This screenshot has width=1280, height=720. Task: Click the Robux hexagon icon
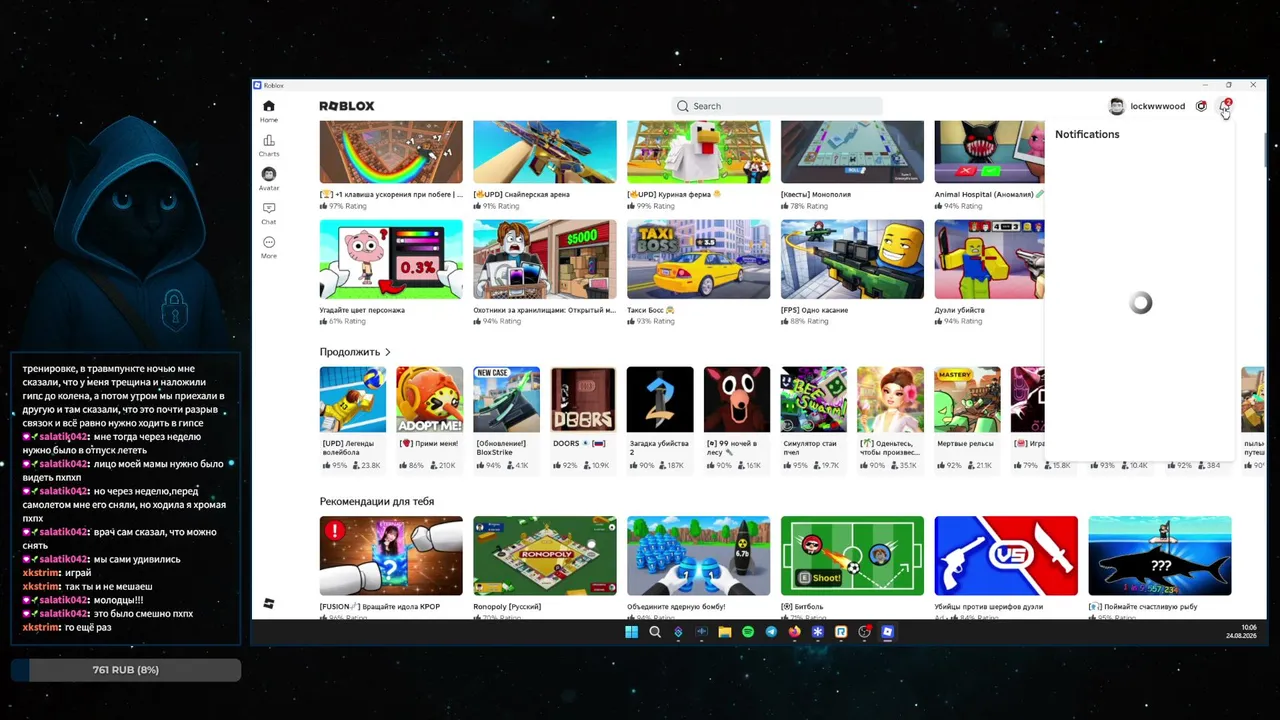tap(1201, 106)
